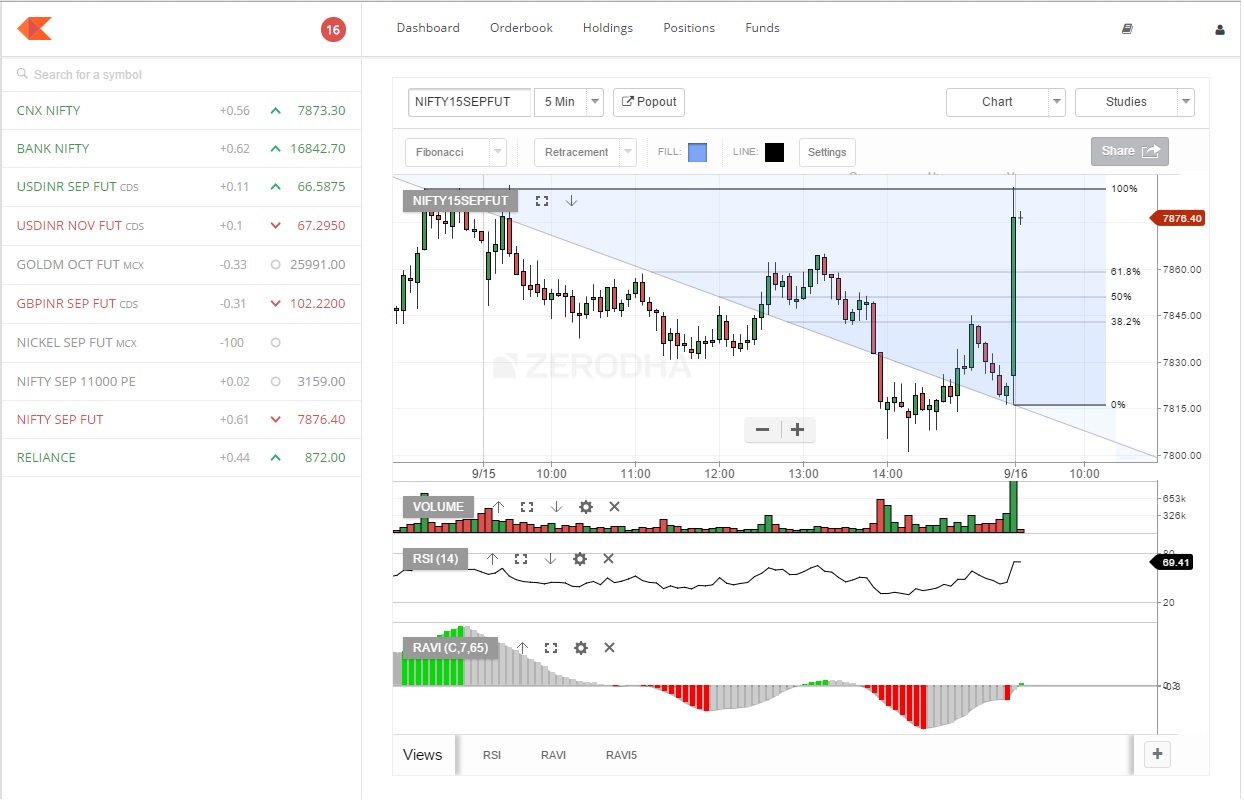Remove the RAVI (C,7,65) panel
This screenshot has height=812, width=1244.
click(x=609, y=648)
